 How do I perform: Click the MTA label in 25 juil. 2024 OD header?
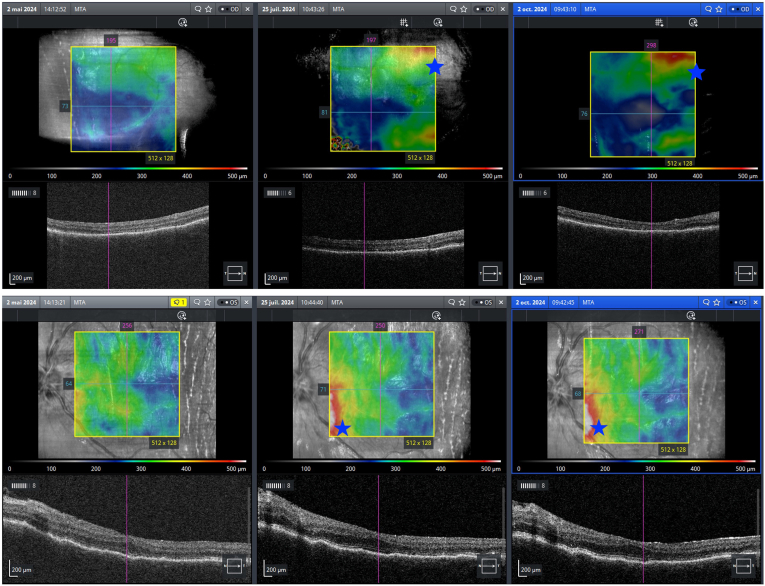click(x=338, y=9)
